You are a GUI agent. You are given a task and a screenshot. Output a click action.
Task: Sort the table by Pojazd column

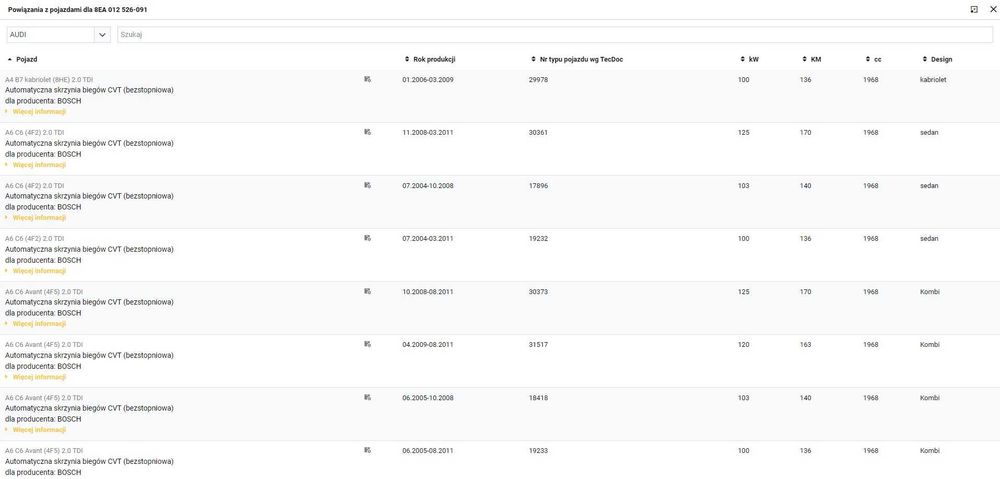pos(26,59)
